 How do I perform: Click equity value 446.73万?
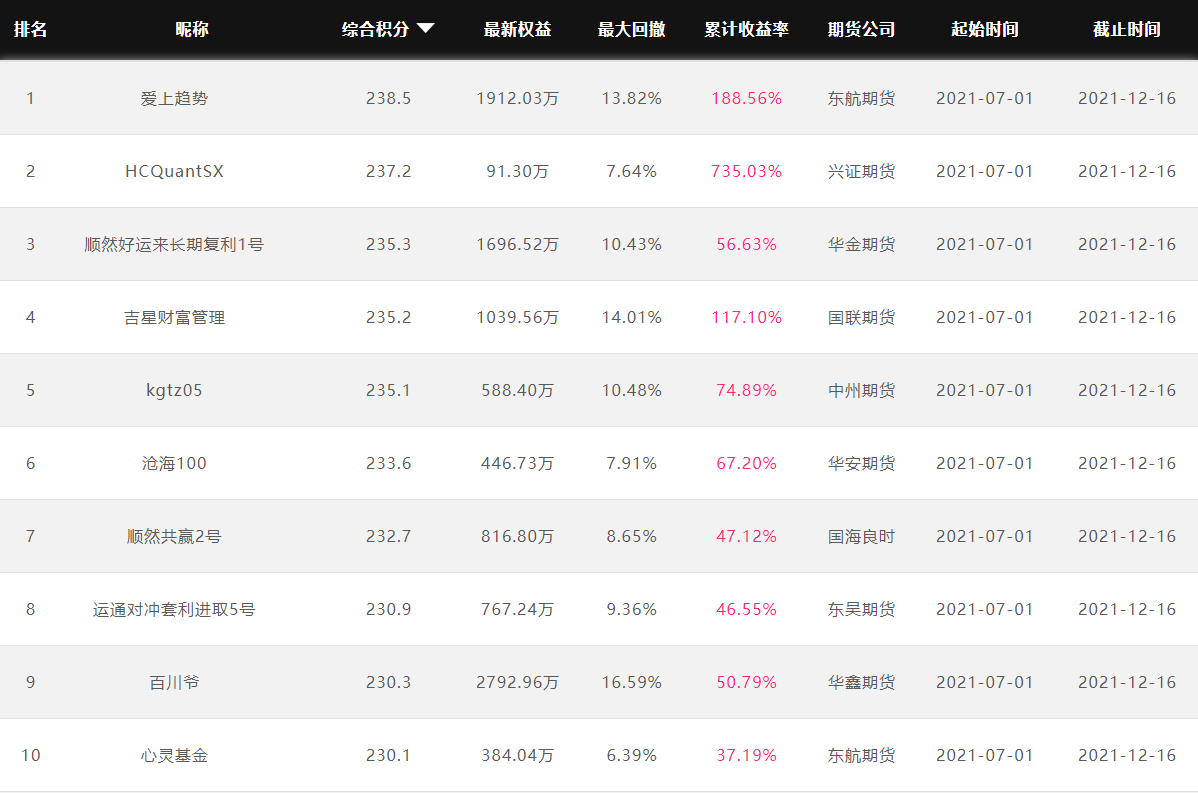[517, 463]
